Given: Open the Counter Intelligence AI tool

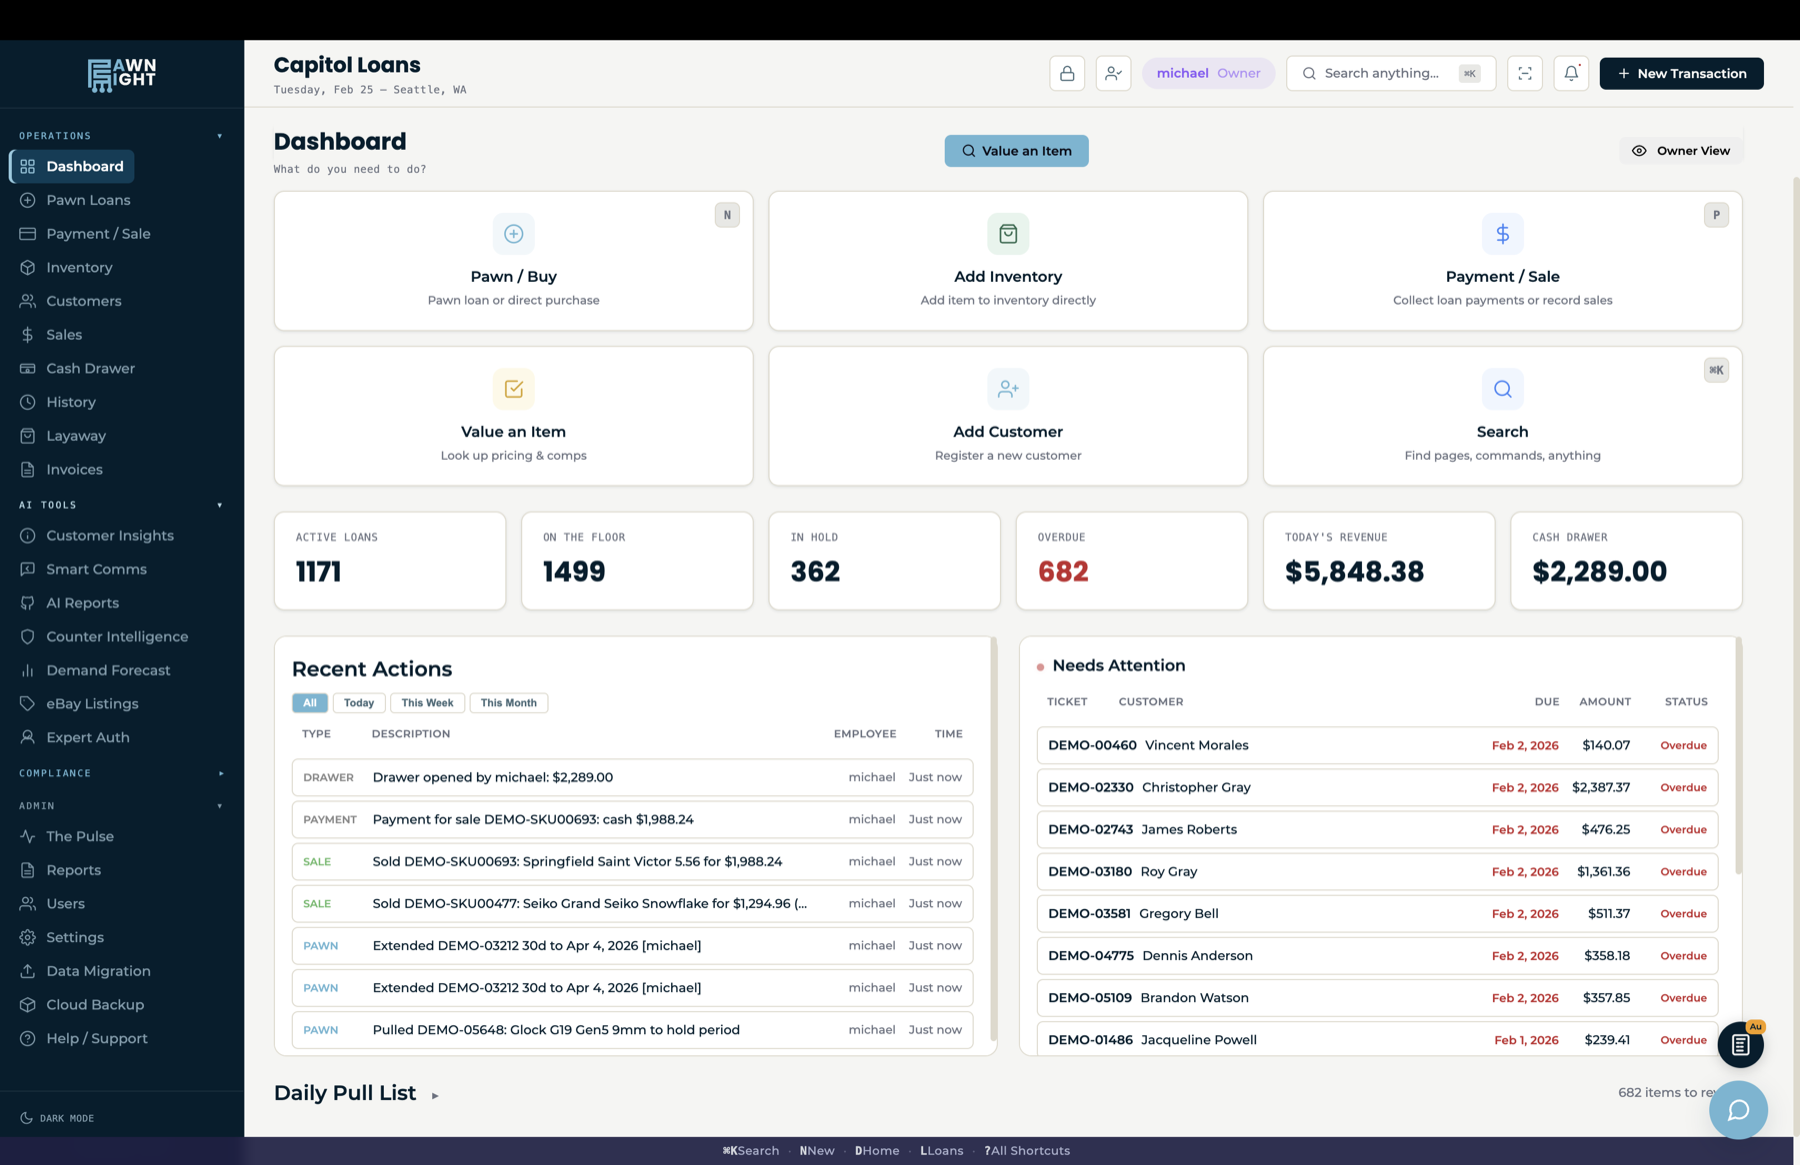Looking at the screenshot, I should pyautogui.click(x=117, y=636).
